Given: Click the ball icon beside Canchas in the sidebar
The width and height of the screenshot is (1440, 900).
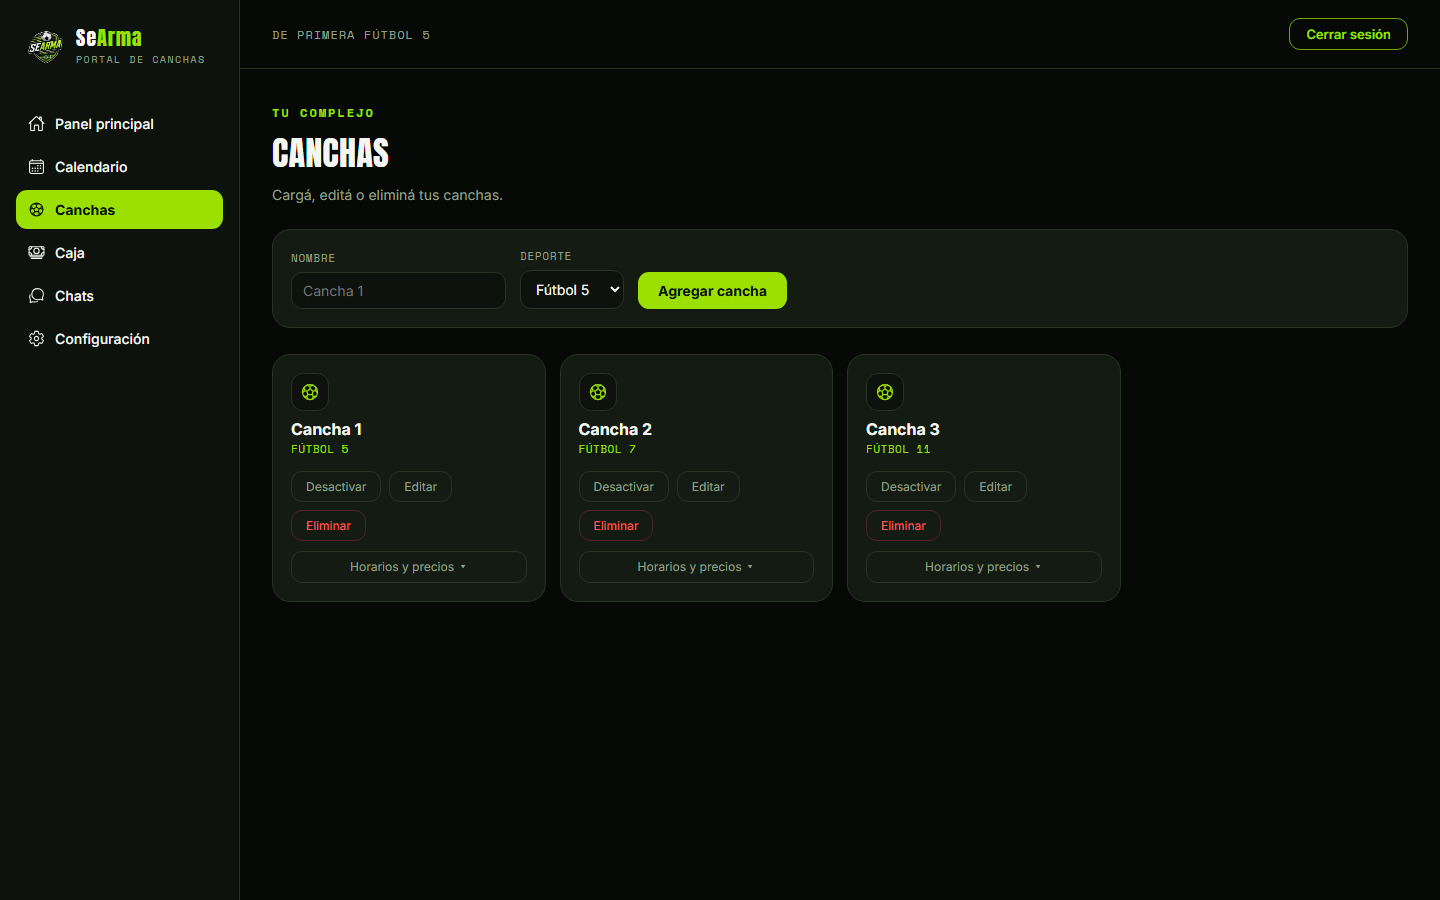Looking at the screenshot, I should 37,210.
